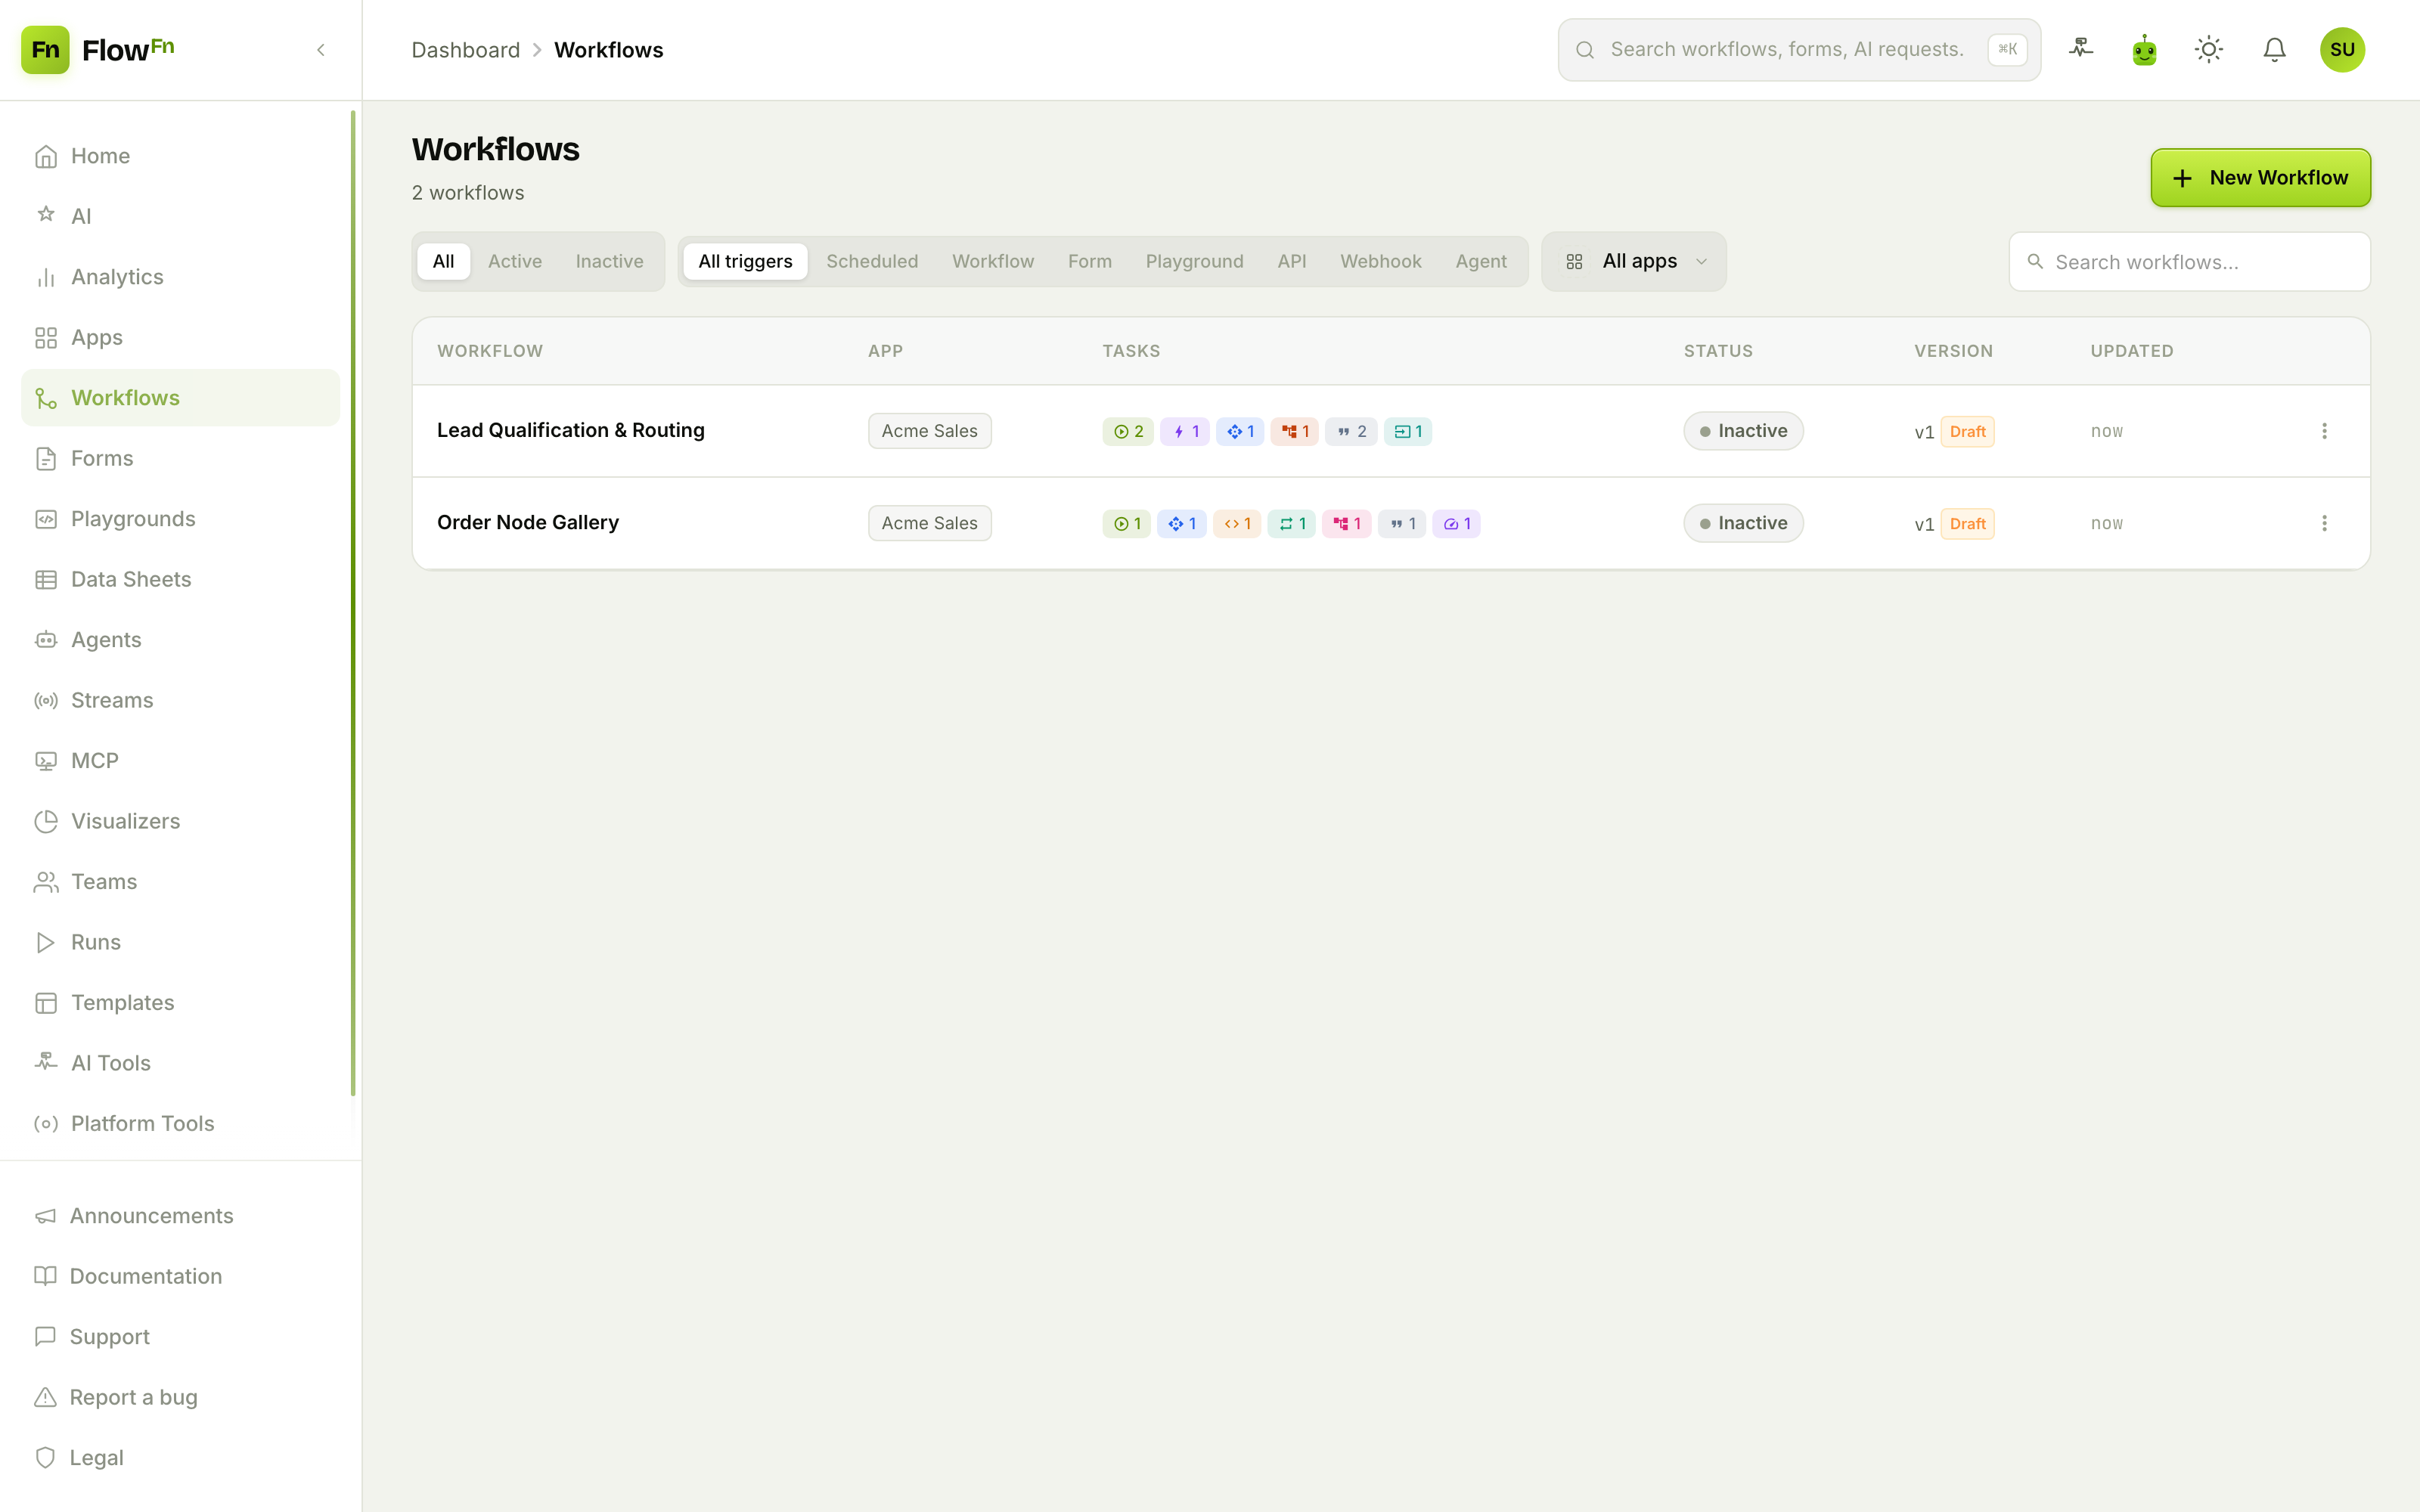Select the All status filter
This screenshot has width=2420, height=1512.
[x=443, y=261]
